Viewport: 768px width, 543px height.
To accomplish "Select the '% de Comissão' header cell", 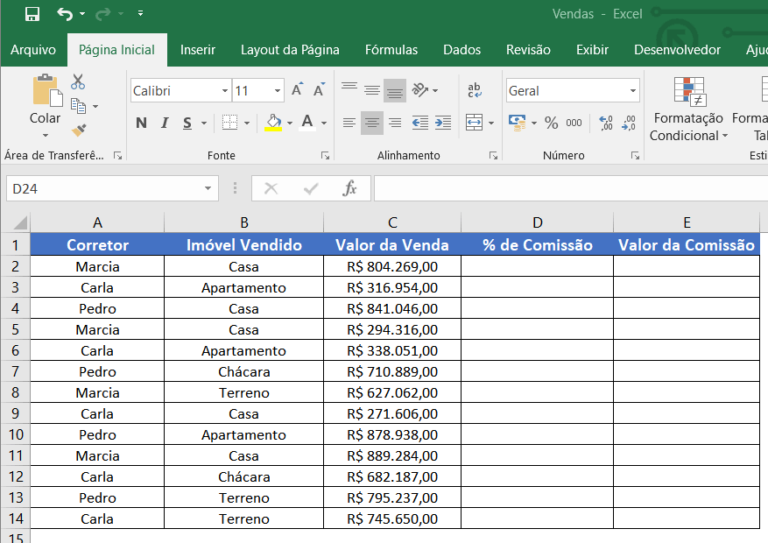I will [537, 245].
